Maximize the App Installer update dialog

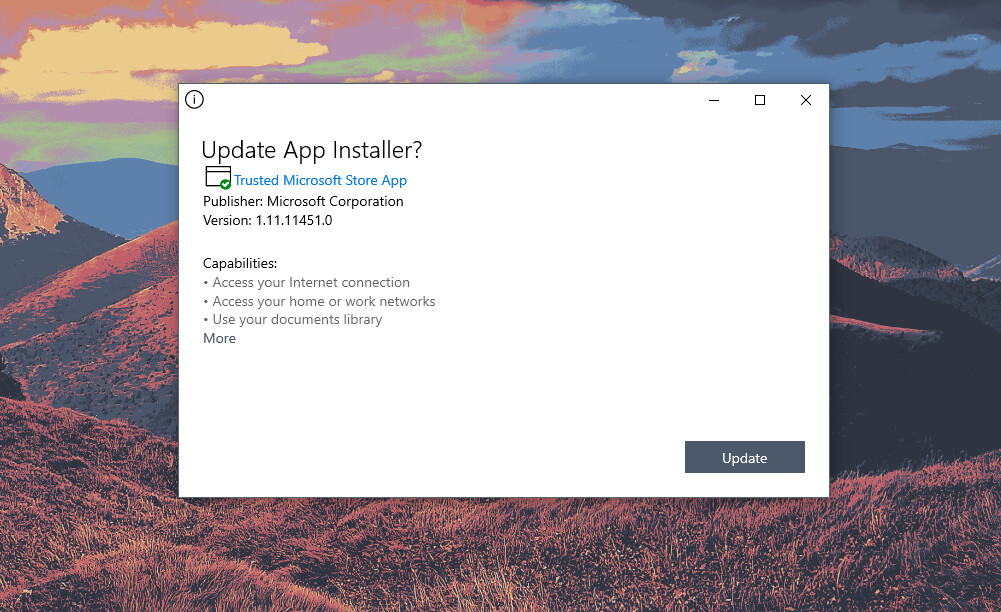click(759, 100)
